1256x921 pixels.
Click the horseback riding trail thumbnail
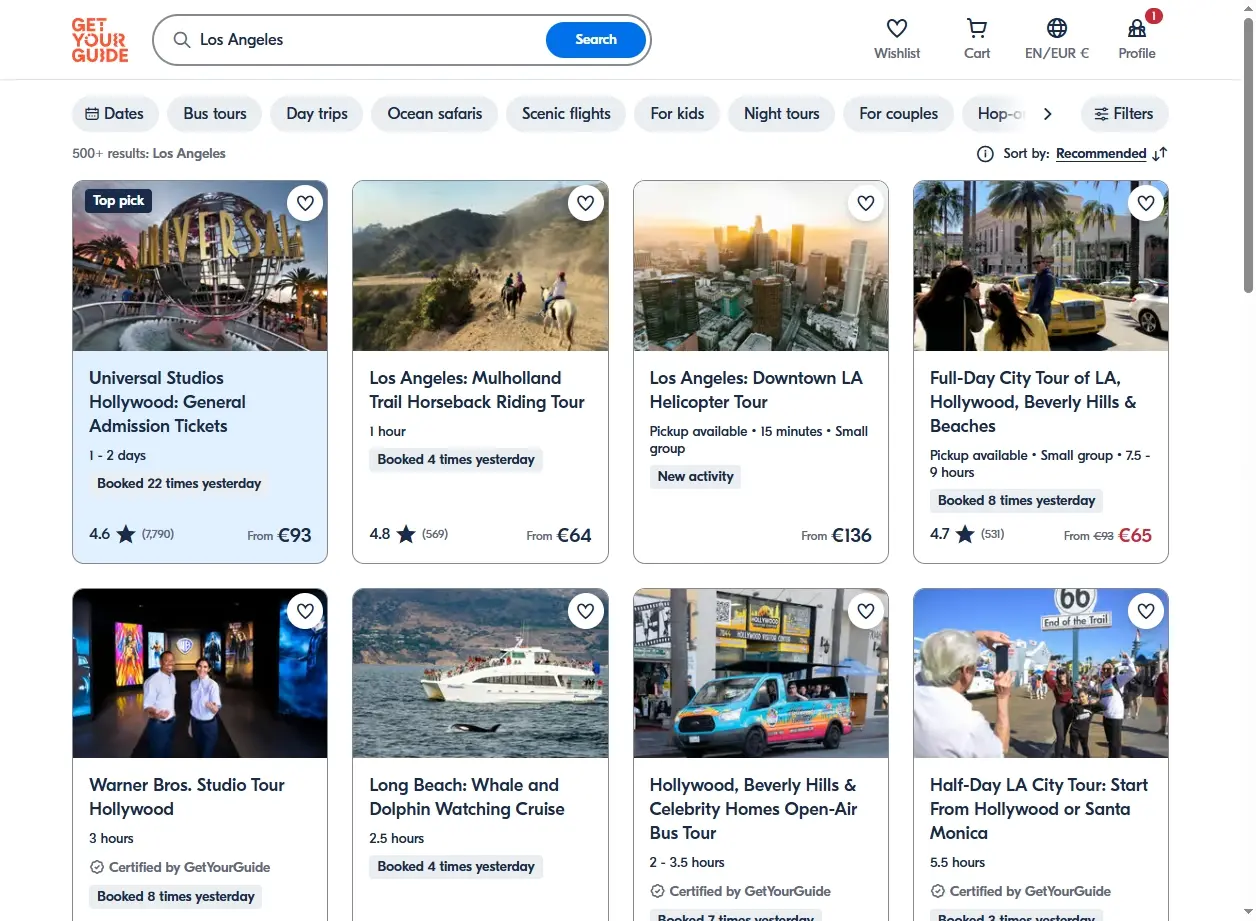point(480,266)
